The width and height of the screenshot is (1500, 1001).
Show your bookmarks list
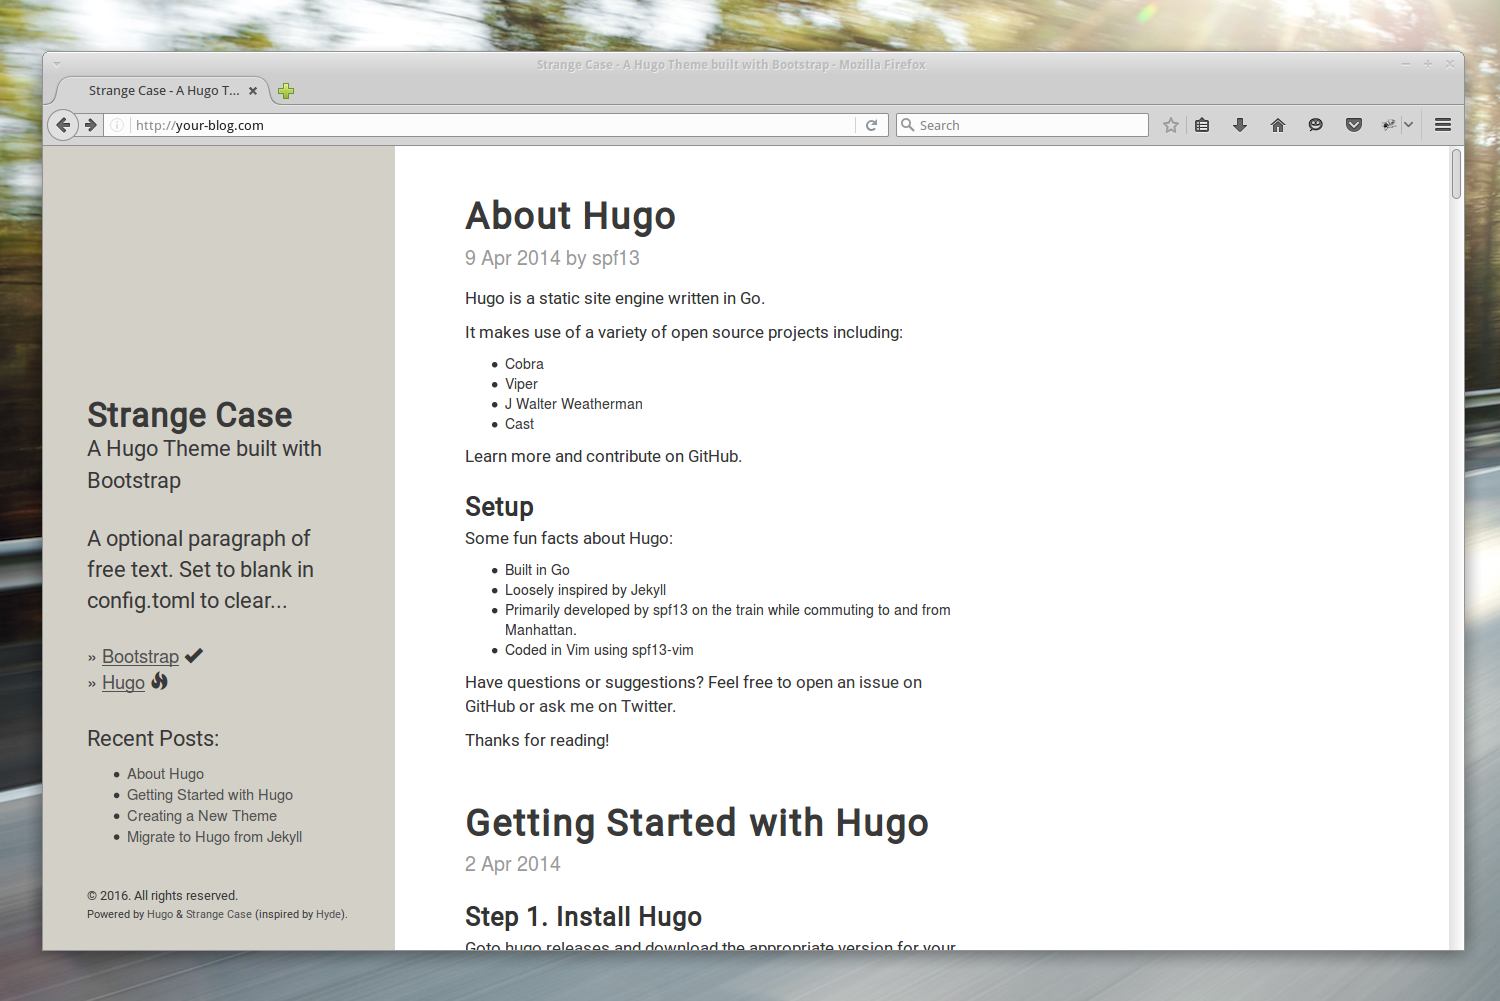(1202, 125)
